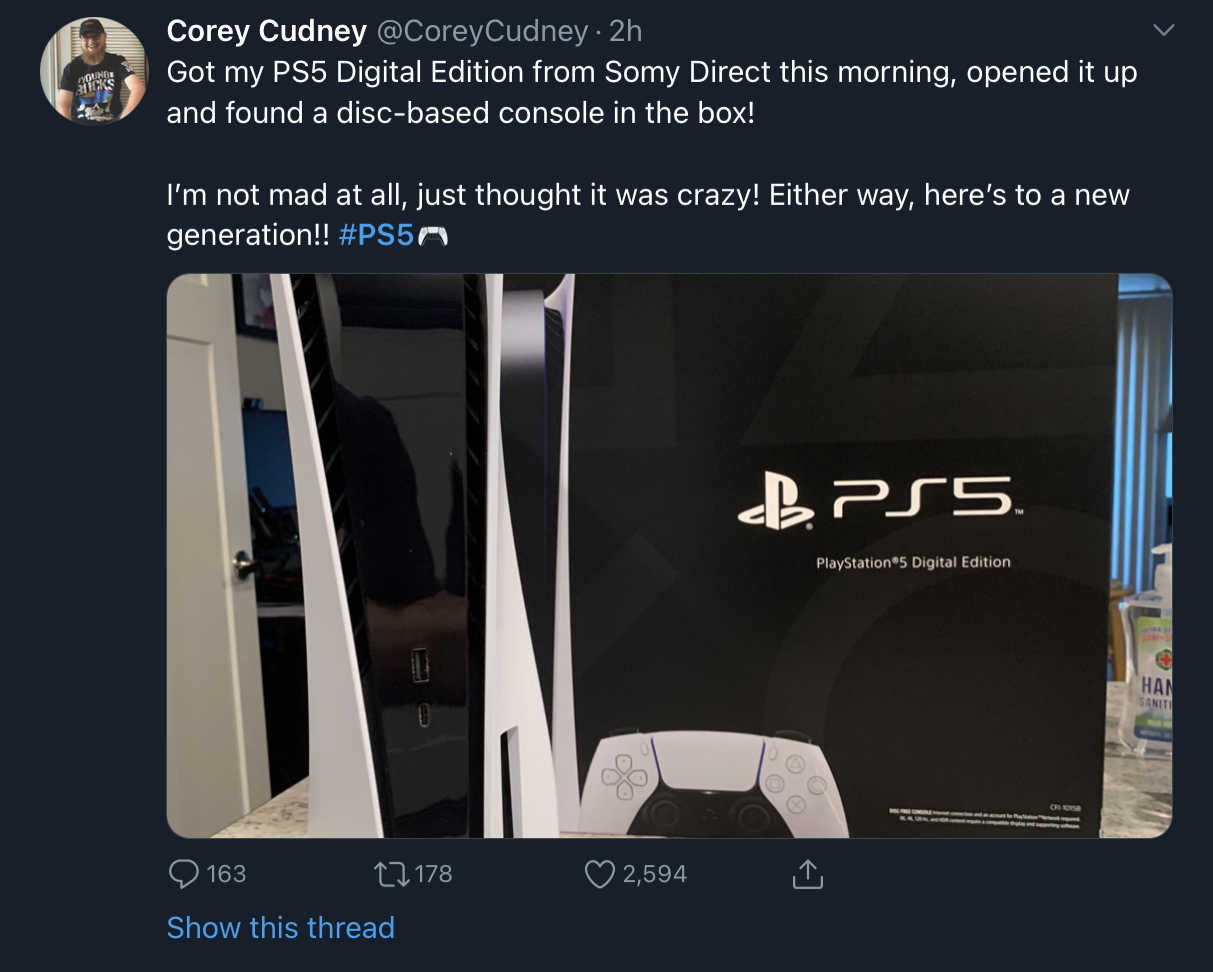Click the 2,594 likes count
Image resolution: width=1213 pixels, height=972 pixels.
[x=654, y=874]
